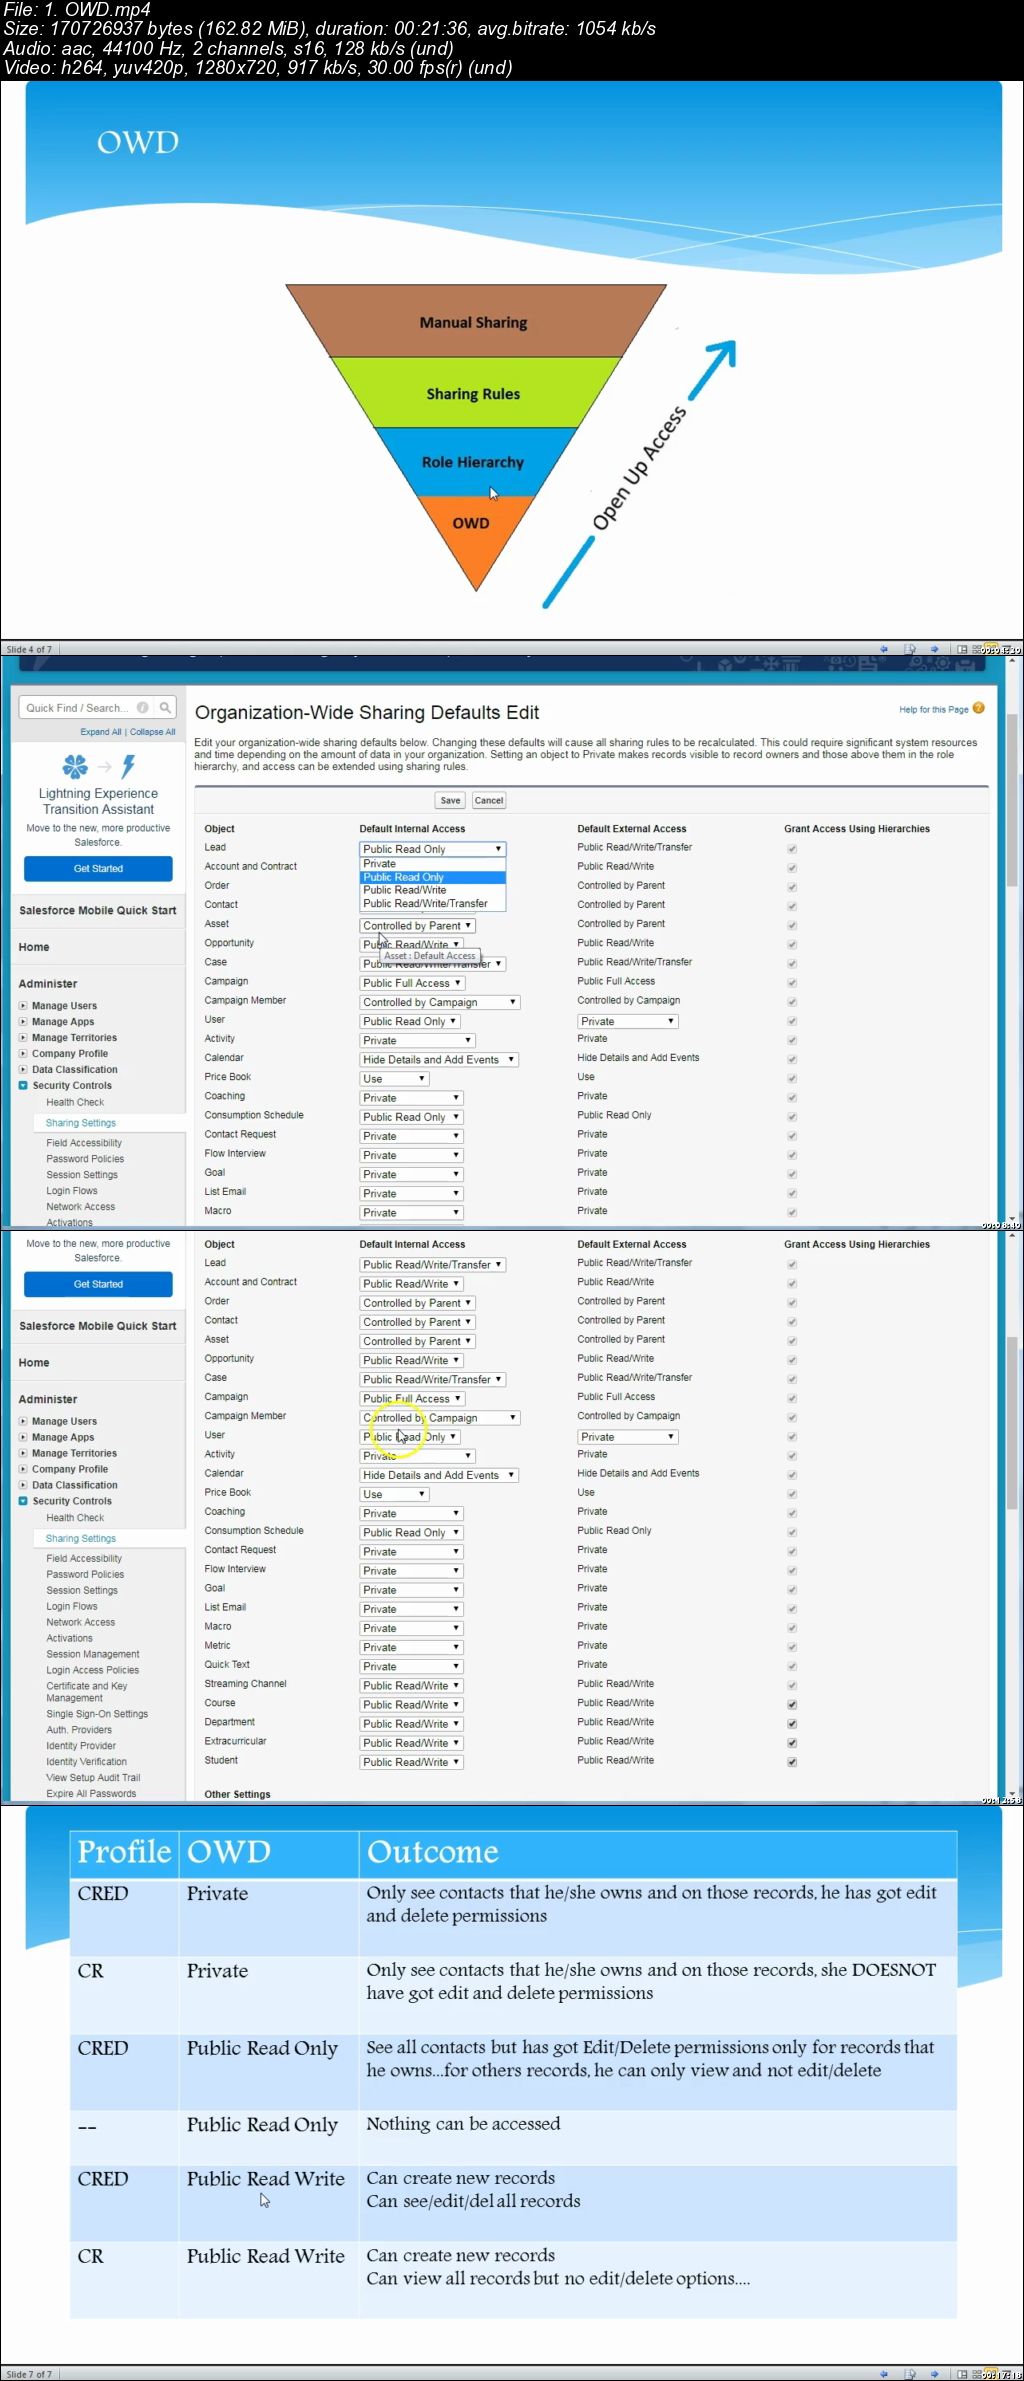Click Macro hierarchy checkbox in lower Salesforce frame
Viewport: 1024px width, 2381px height.
792,1628
